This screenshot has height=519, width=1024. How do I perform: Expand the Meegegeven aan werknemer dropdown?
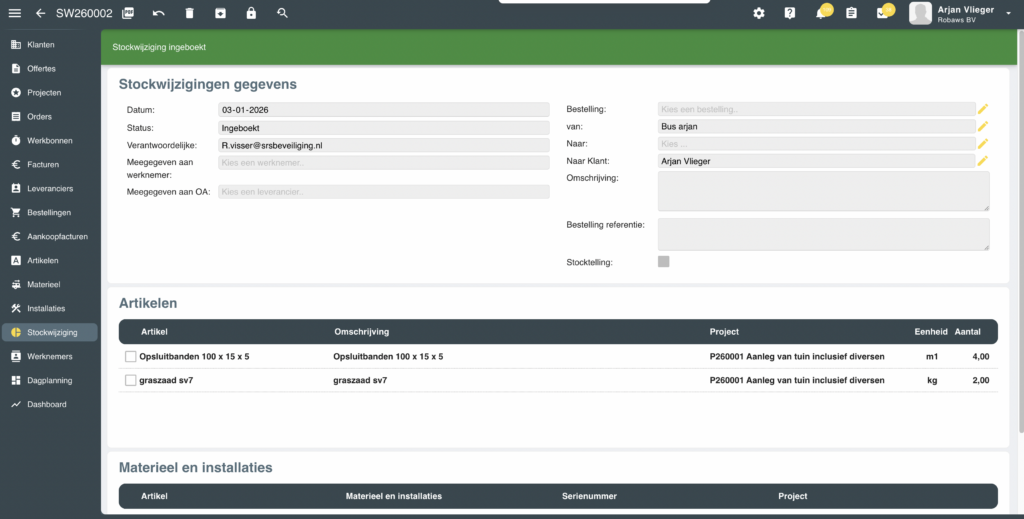tap(383, 162)
